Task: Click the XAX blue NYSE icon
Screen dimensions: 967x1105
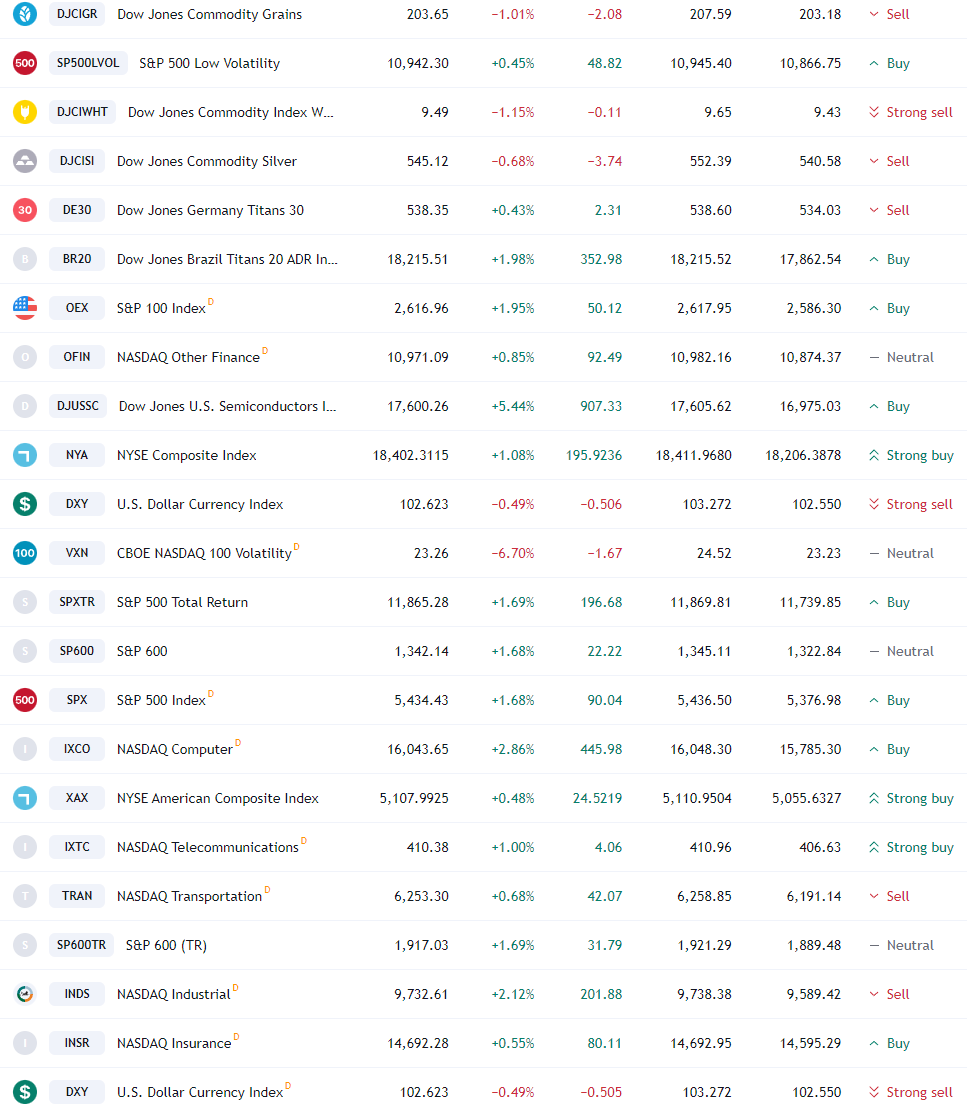Action: pyautogui.click(x=25, y=798)
